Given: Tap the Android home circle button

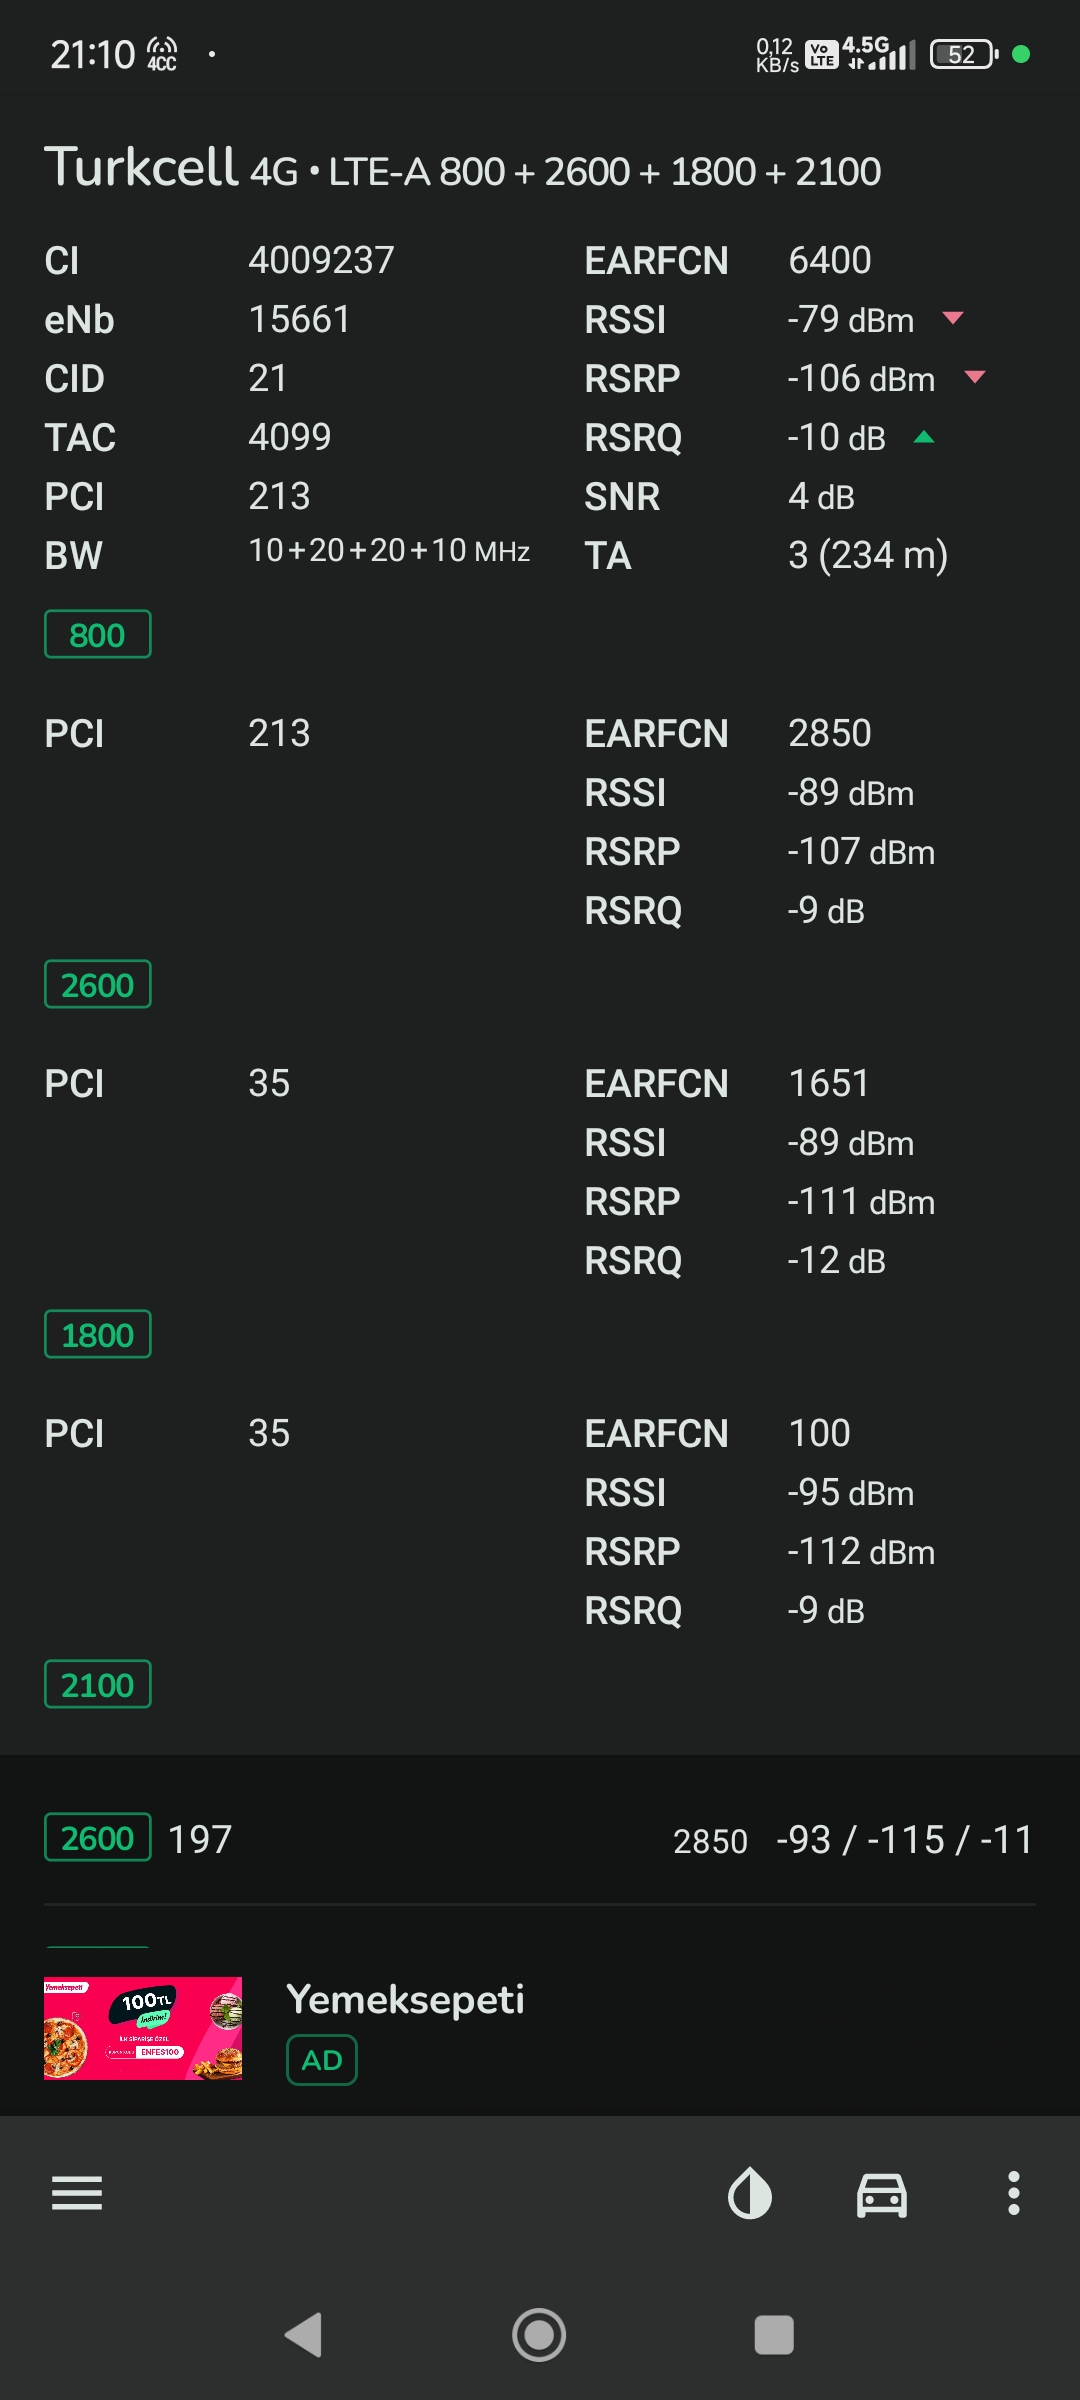Looking at the screenshot, I should pyautogui.click(x=539, y=2335).
